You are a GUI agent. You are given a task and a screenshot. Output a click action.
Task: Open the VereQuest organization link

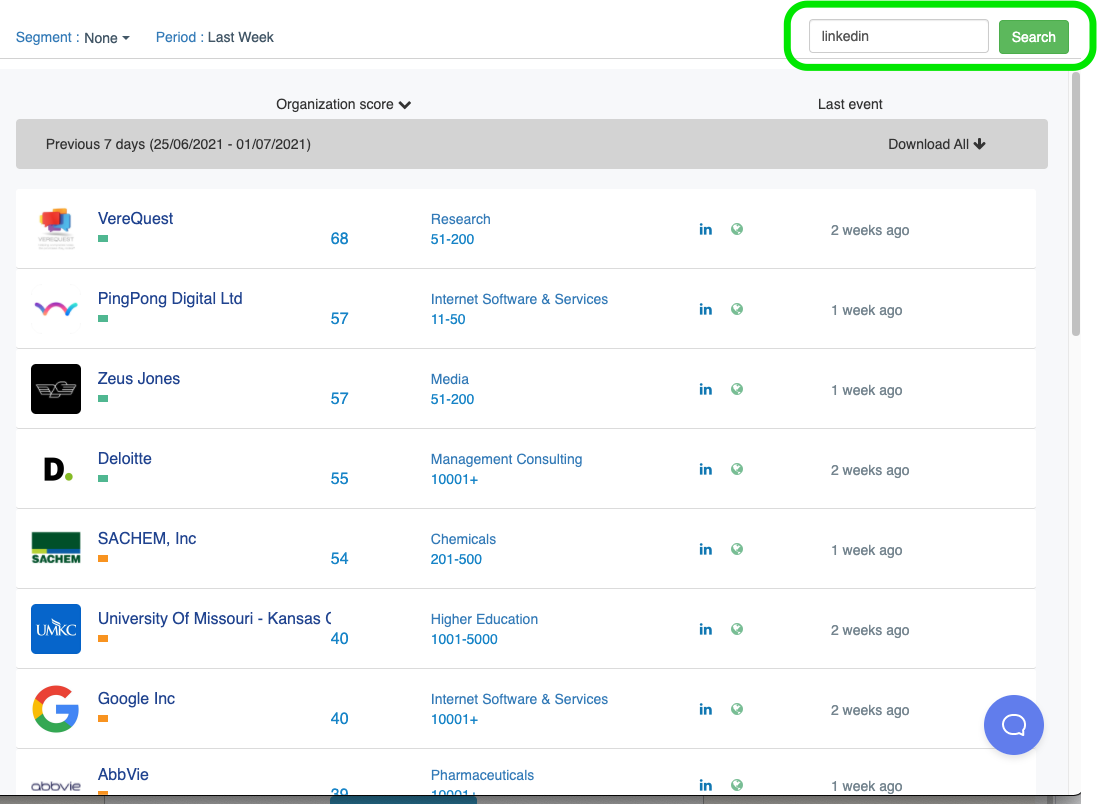click(x=136, y=218)
